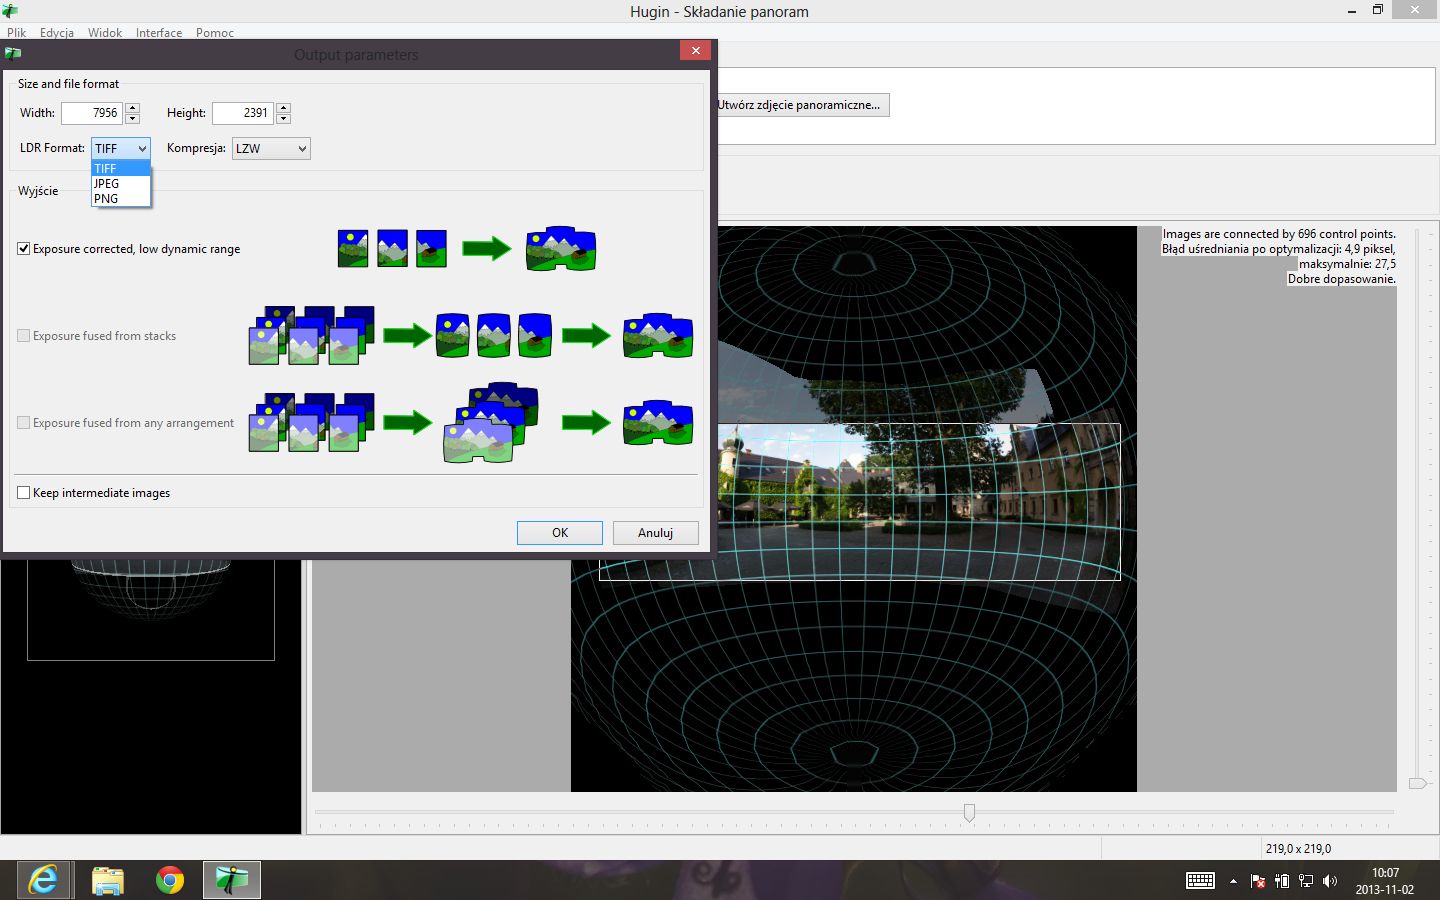Choose PNG in the format list
1440x900 pixels.
(x=121, y=198)
